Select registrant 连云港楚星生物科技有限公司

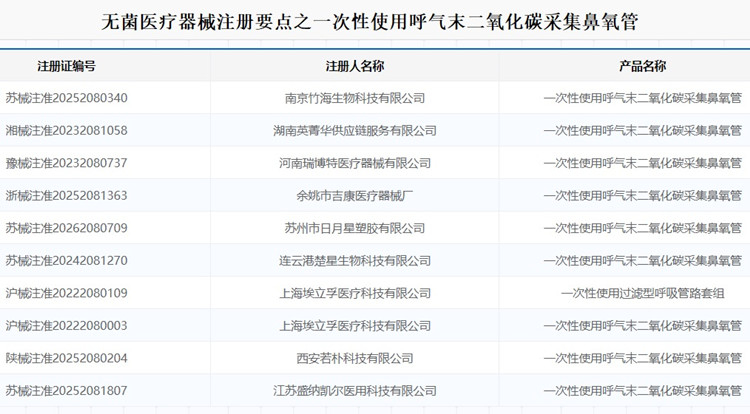coord(355,261)
